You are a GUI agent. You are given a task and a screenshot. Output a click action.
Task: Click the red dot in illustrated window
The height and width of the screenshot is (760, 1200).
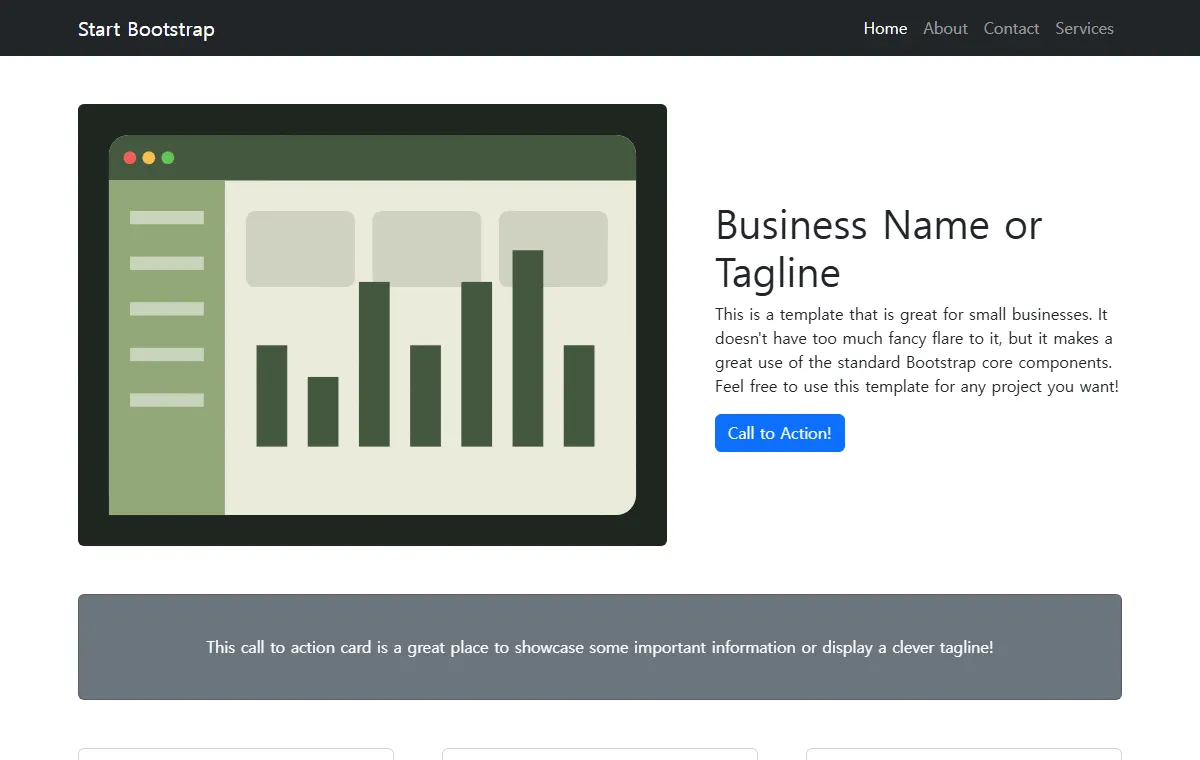click(x=130, y=158)
